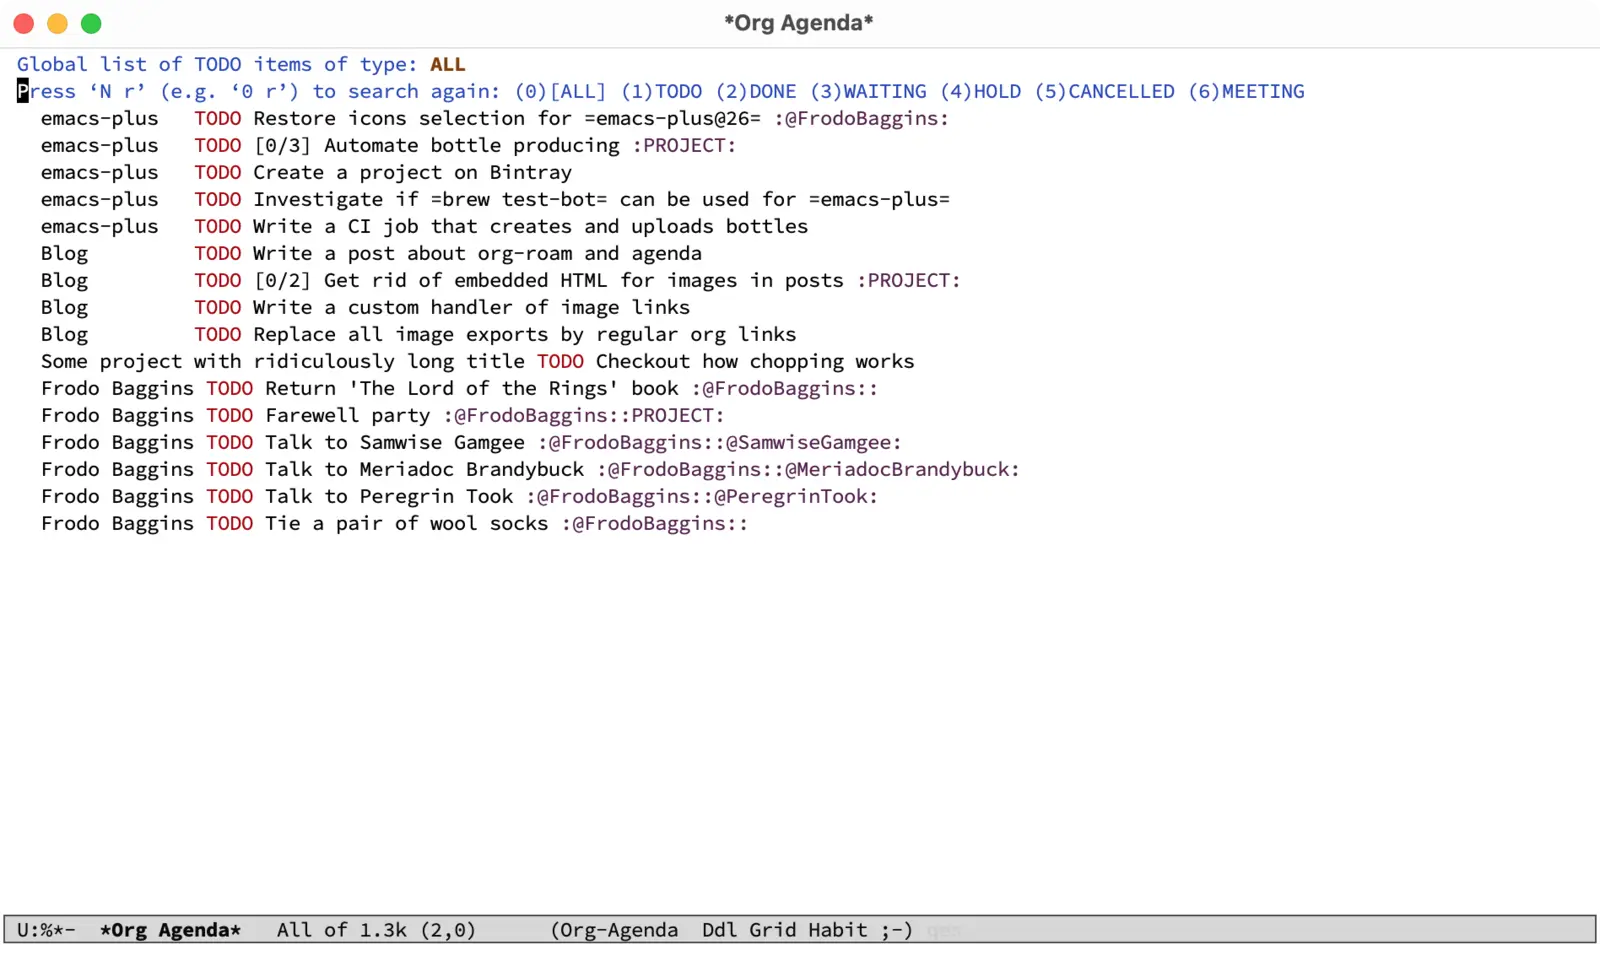Click the *Org Agenda* buffer name in mode line
Viewport: 1600px width, 972px height.
click(x=170, y=930)
